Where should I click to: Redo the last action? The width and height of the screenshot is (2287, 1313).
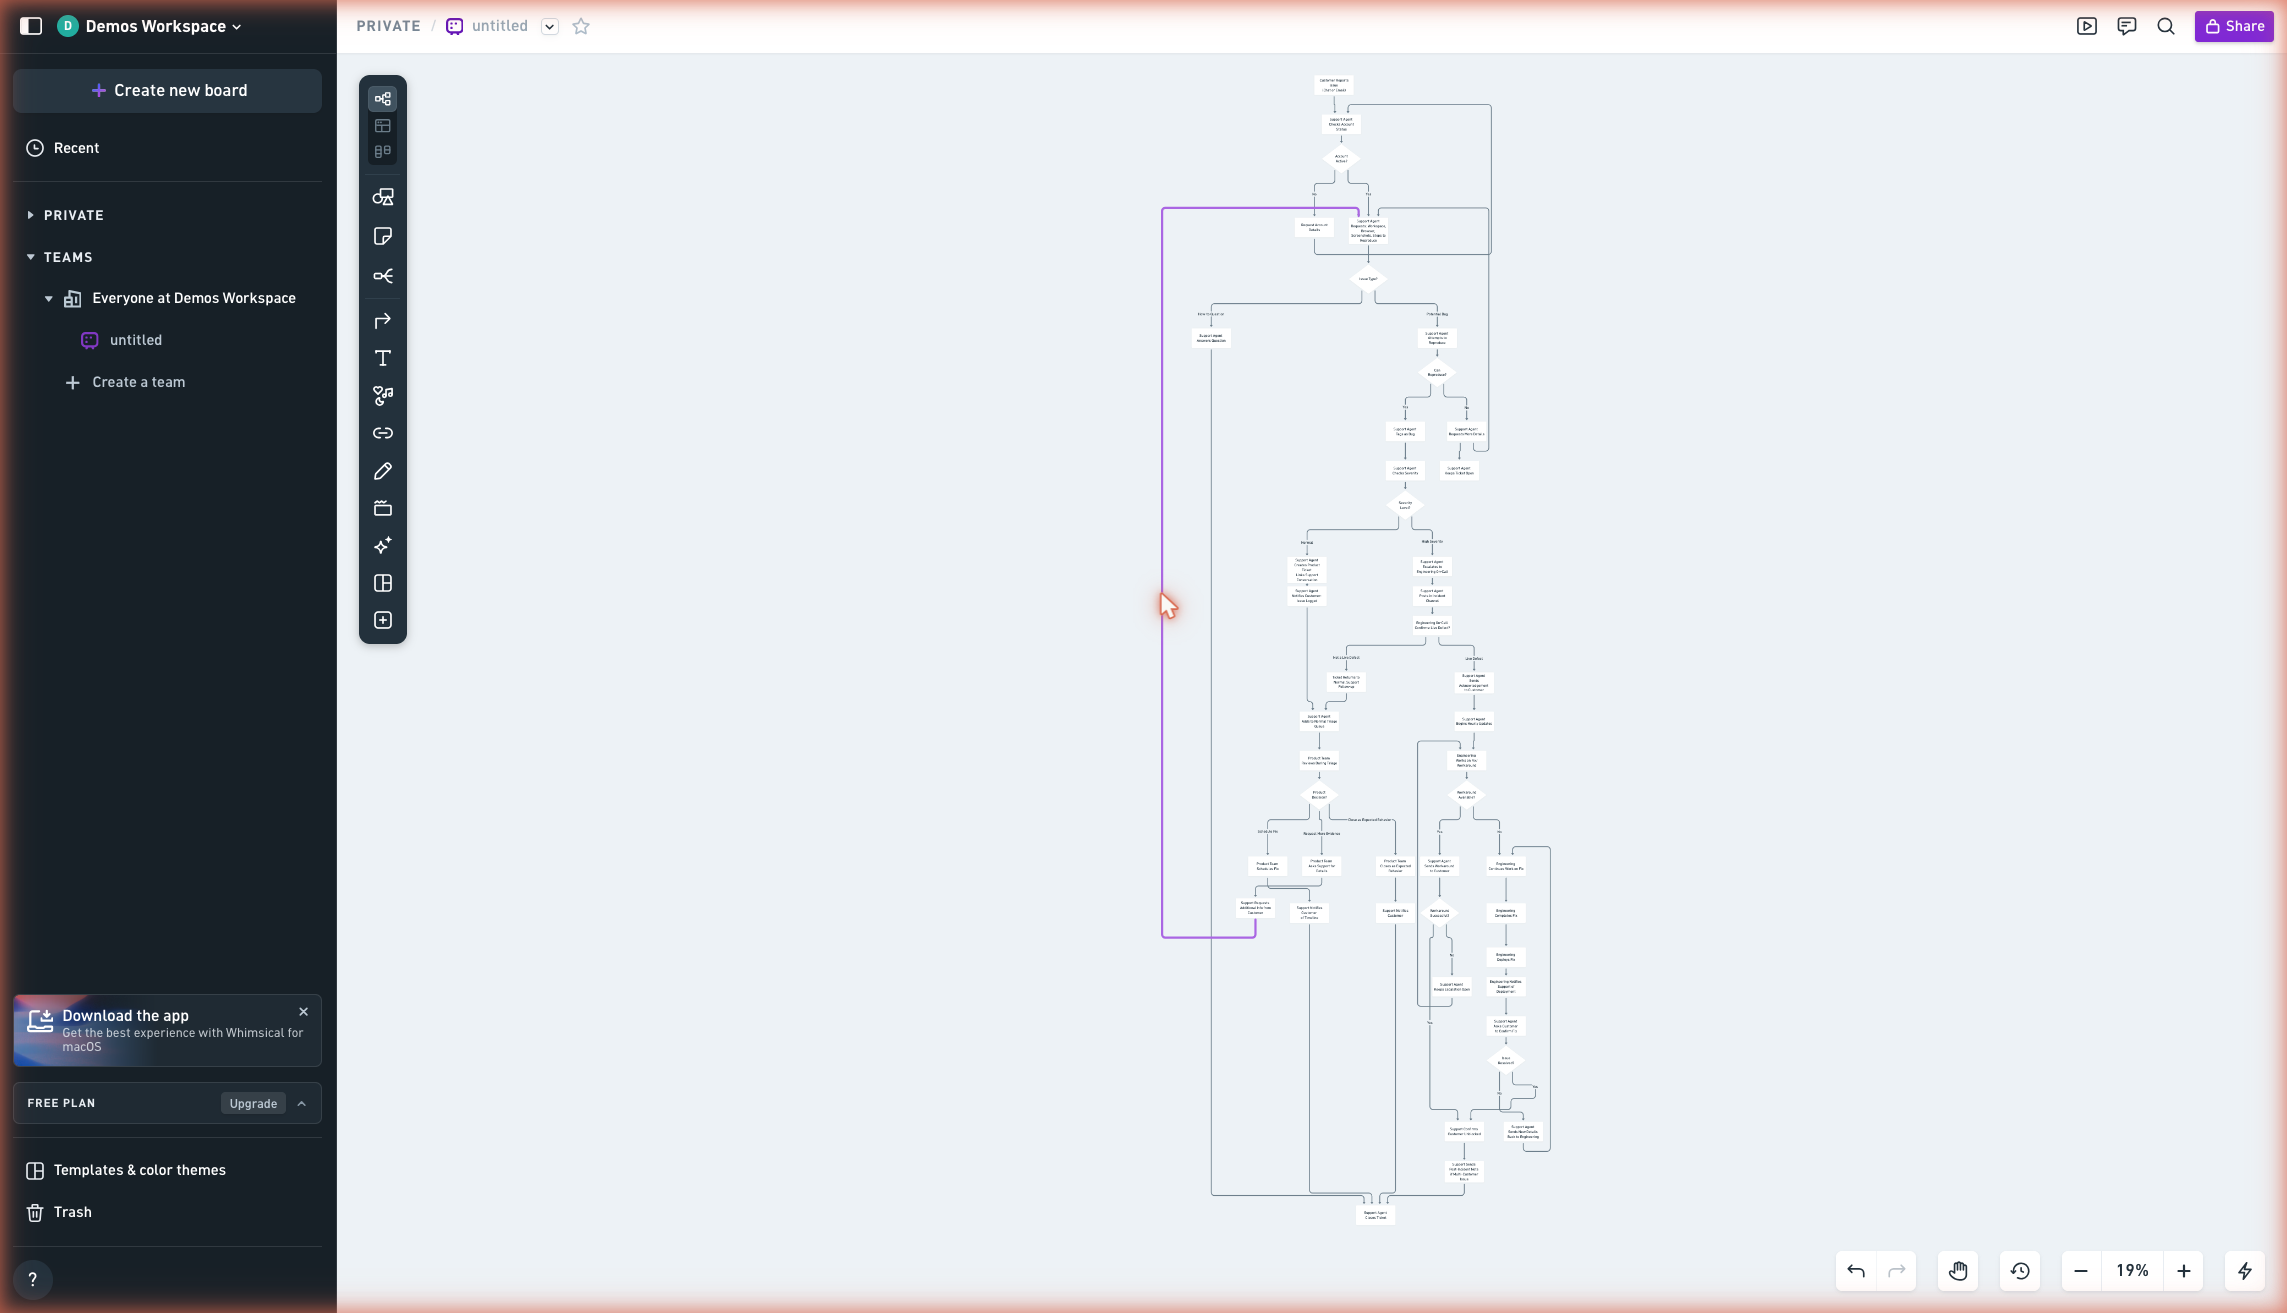pyautogui.click(x=1897, y=1271)
